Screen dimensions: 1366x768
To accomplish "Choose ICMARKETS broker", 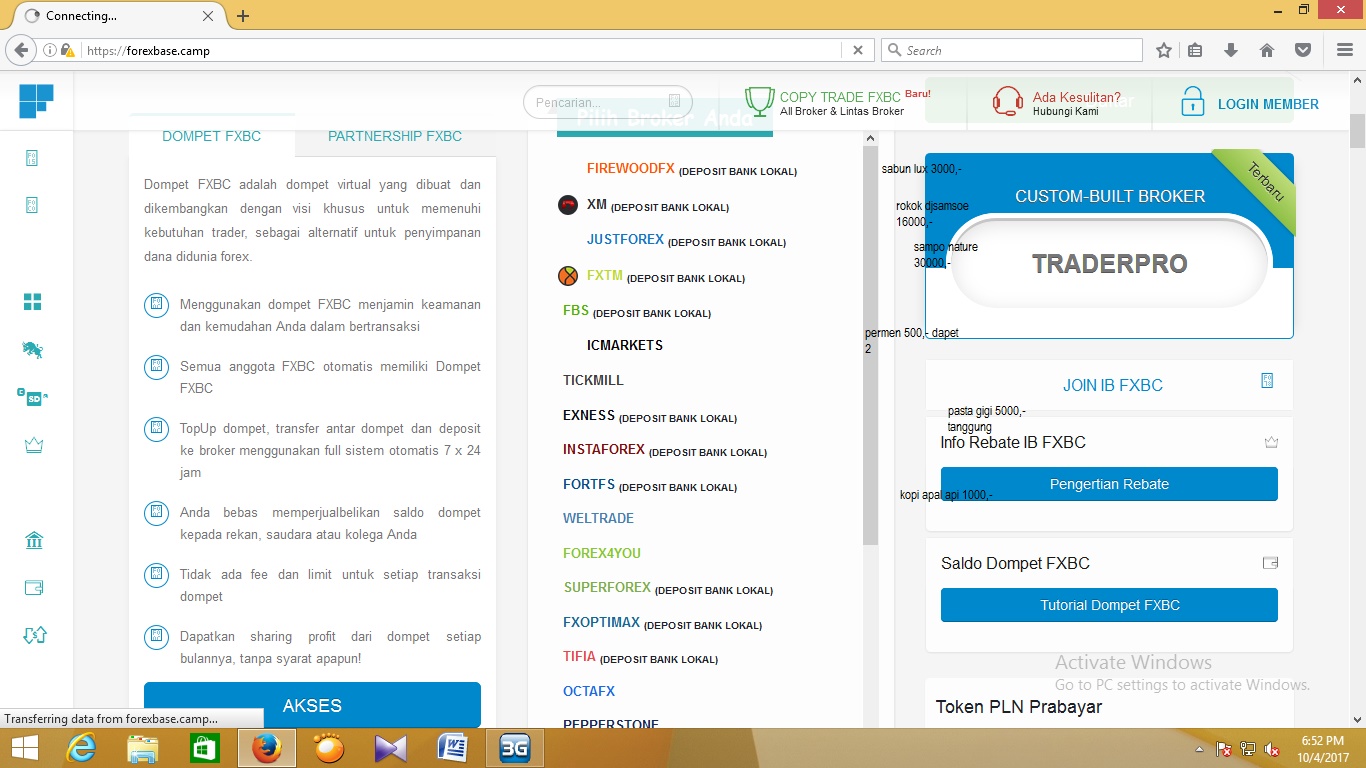I will click(625, 345).
